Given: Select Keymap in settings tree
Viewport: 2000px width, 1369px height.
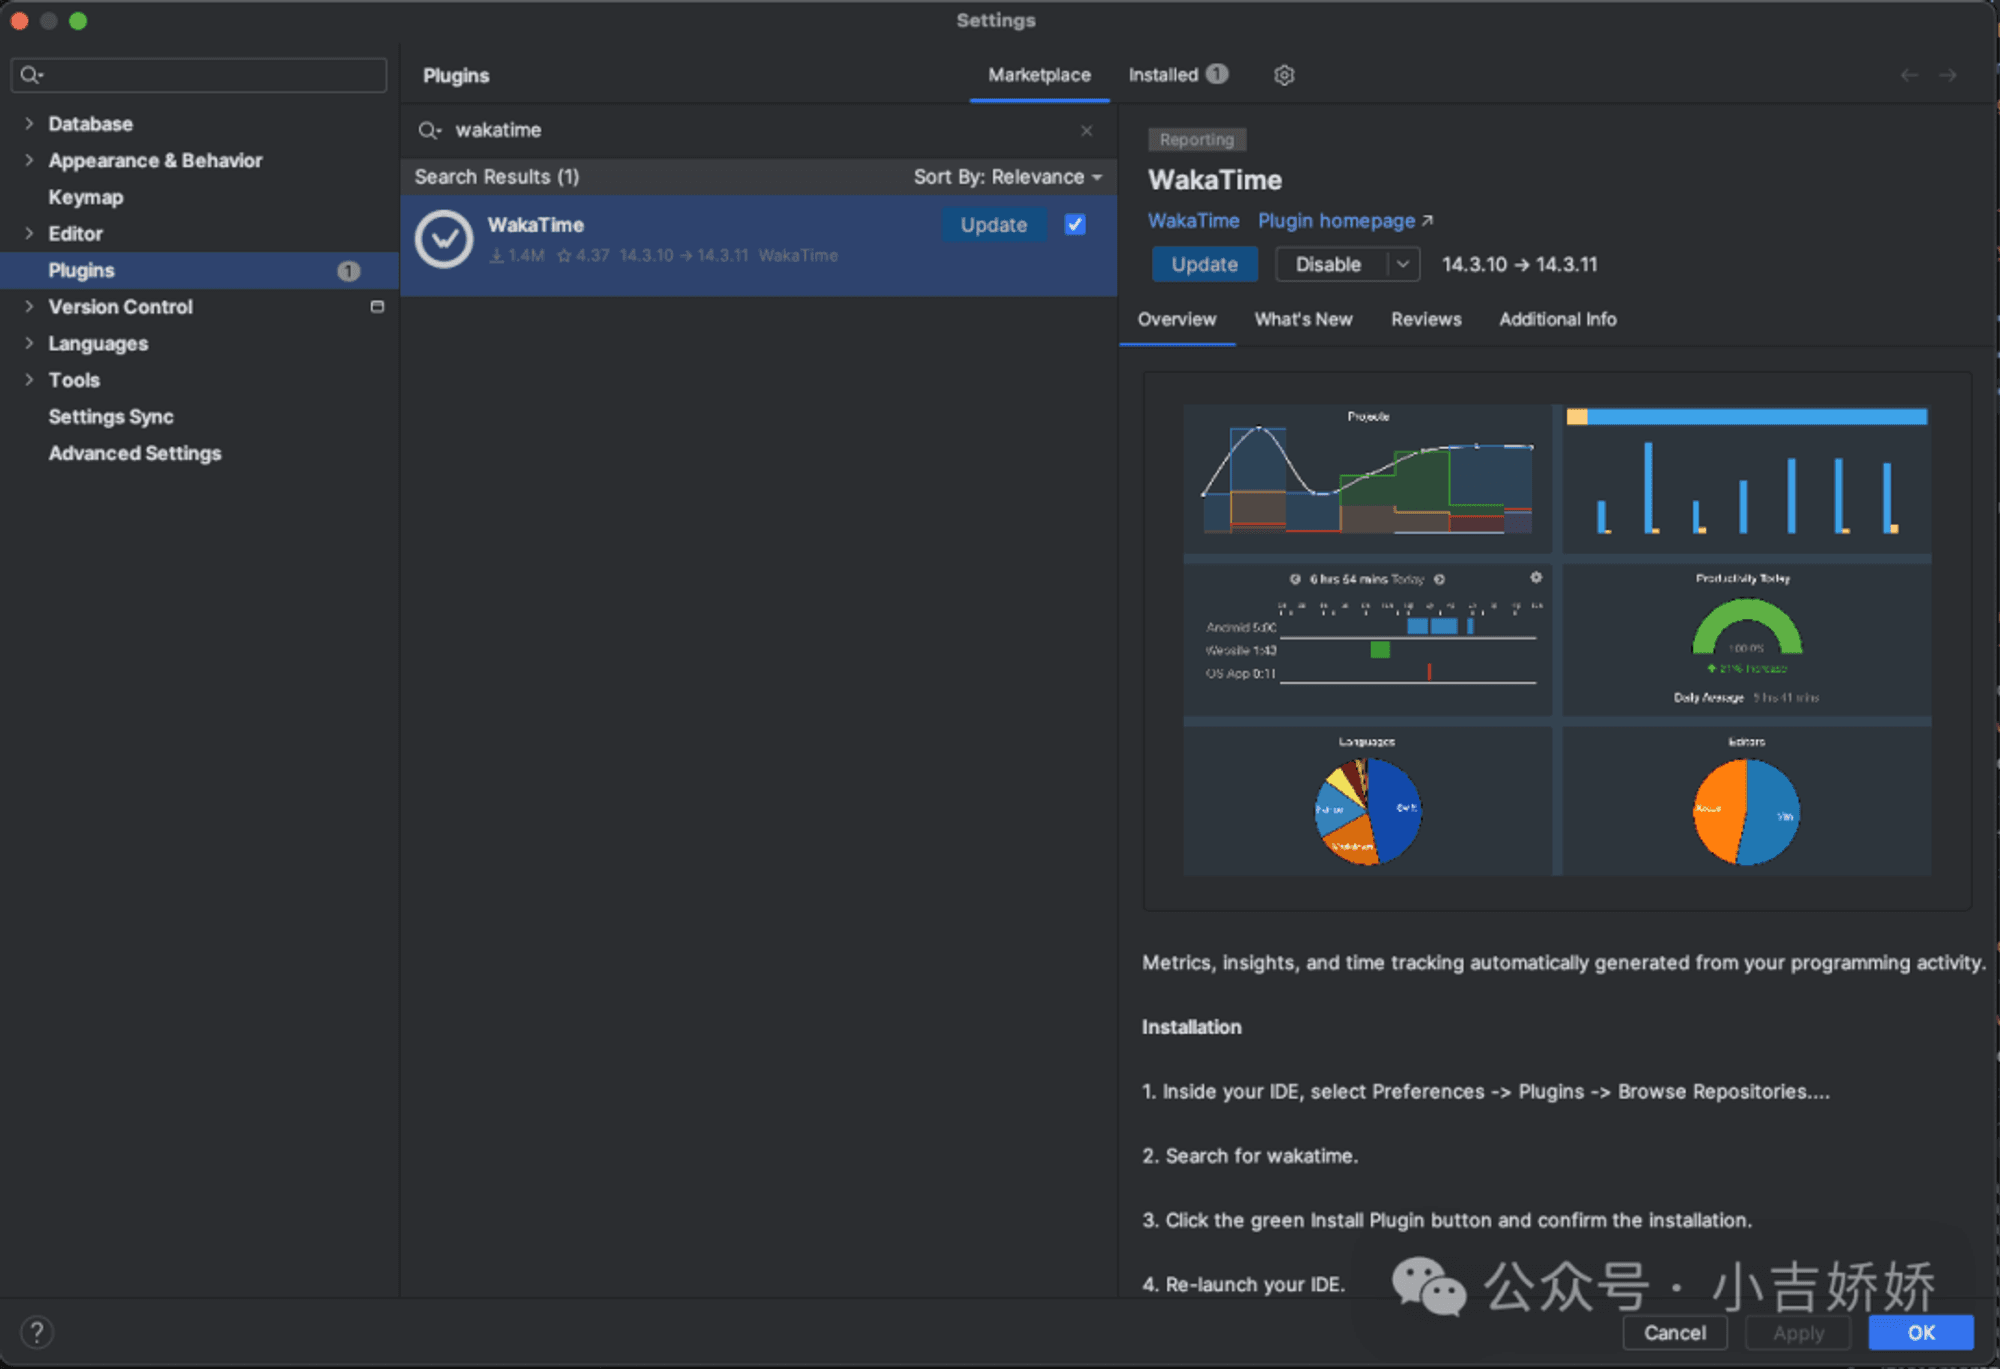Looking at the screenshot, I should coord(86,197).
